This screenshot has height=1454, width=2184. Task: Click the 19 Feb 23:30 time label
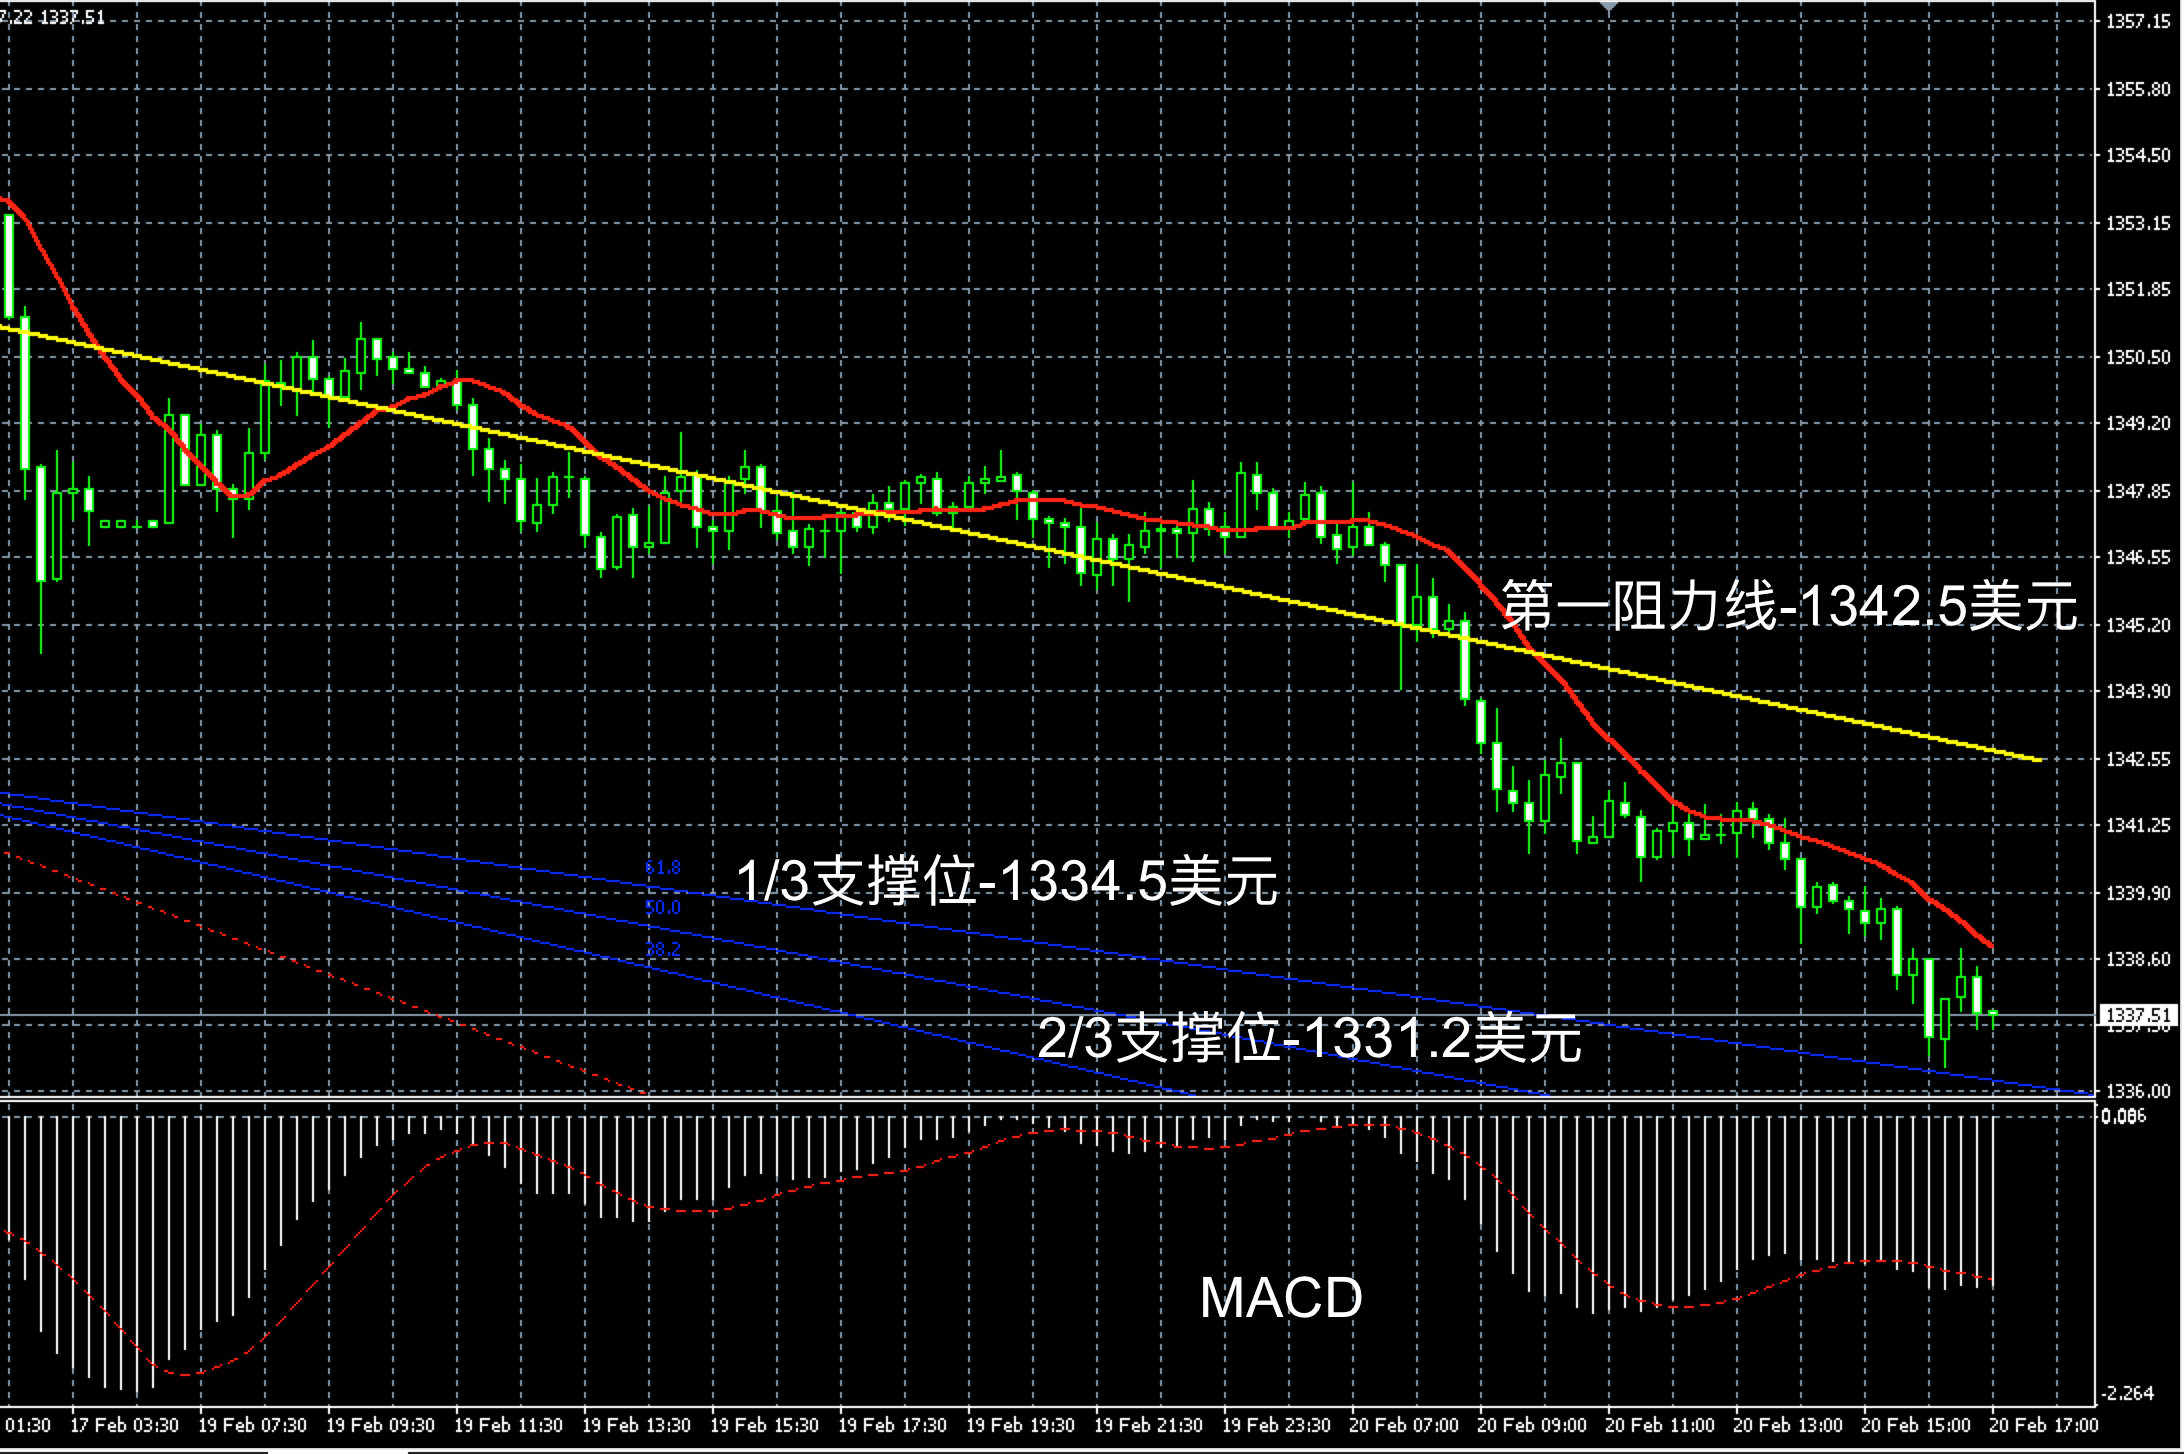coord(1276,1425)
